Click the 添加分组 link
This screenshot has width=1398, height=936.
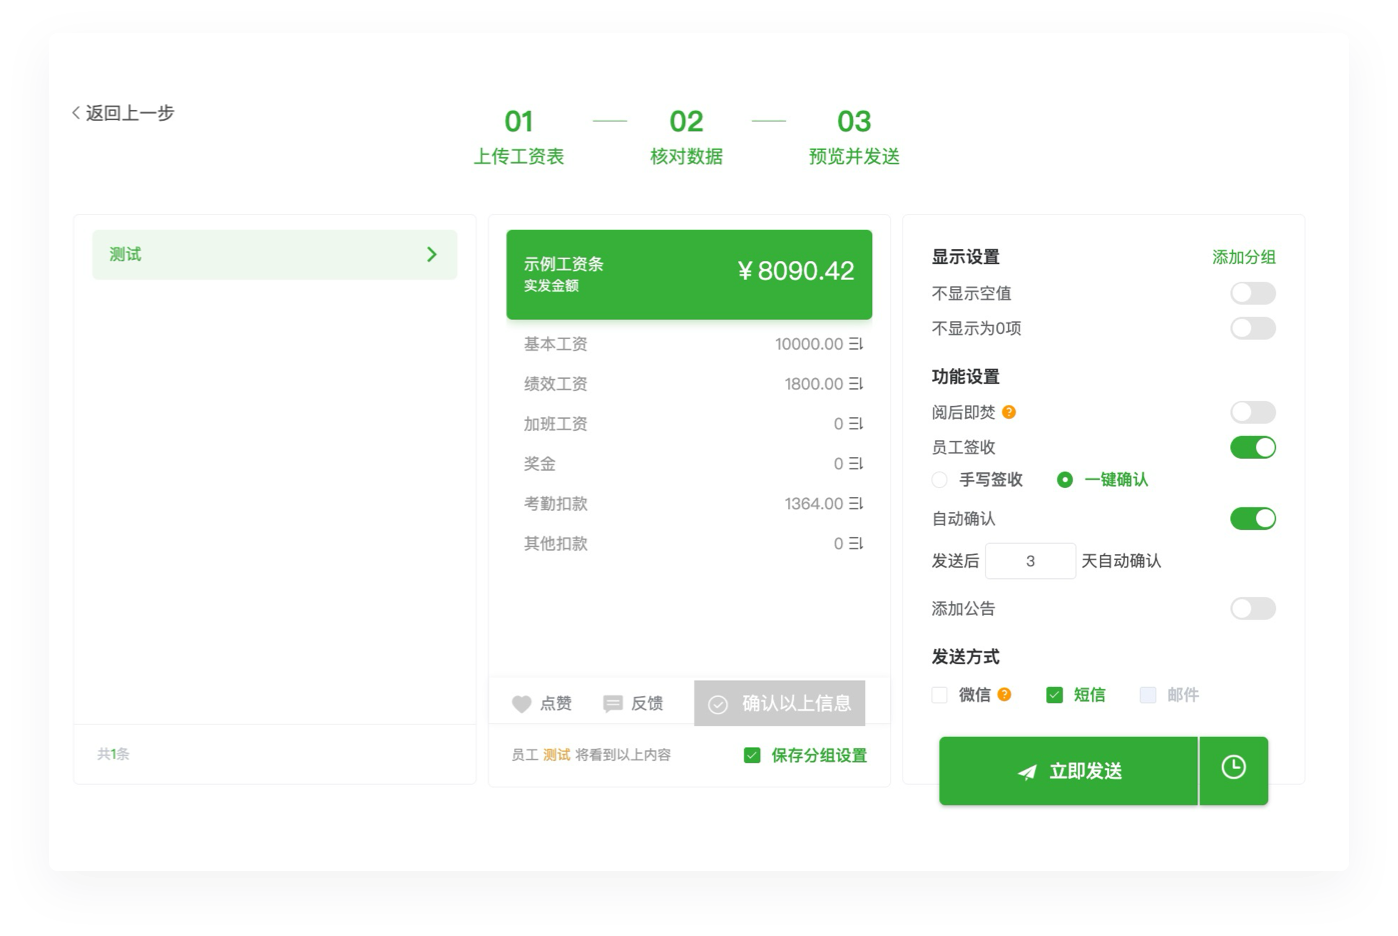pyautogui.click(x=1243, y=257)
